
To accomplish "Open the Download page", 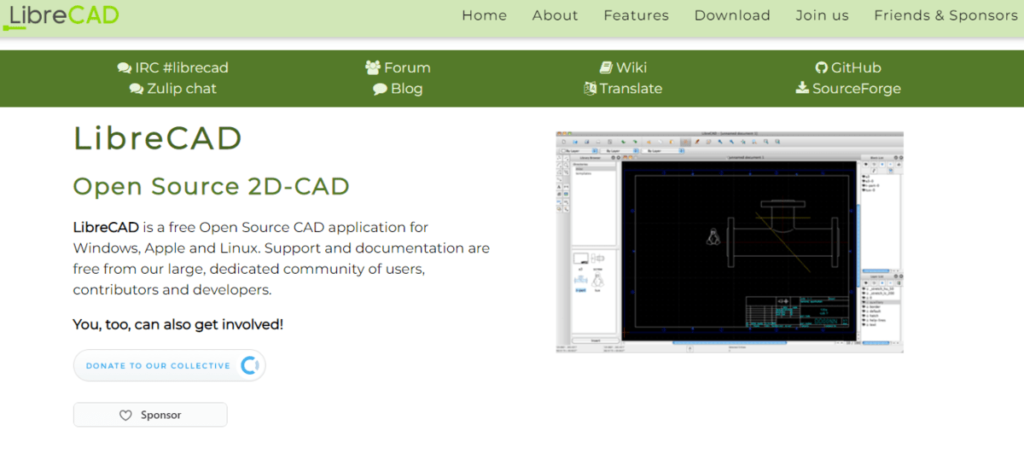I will pos(732,16).
